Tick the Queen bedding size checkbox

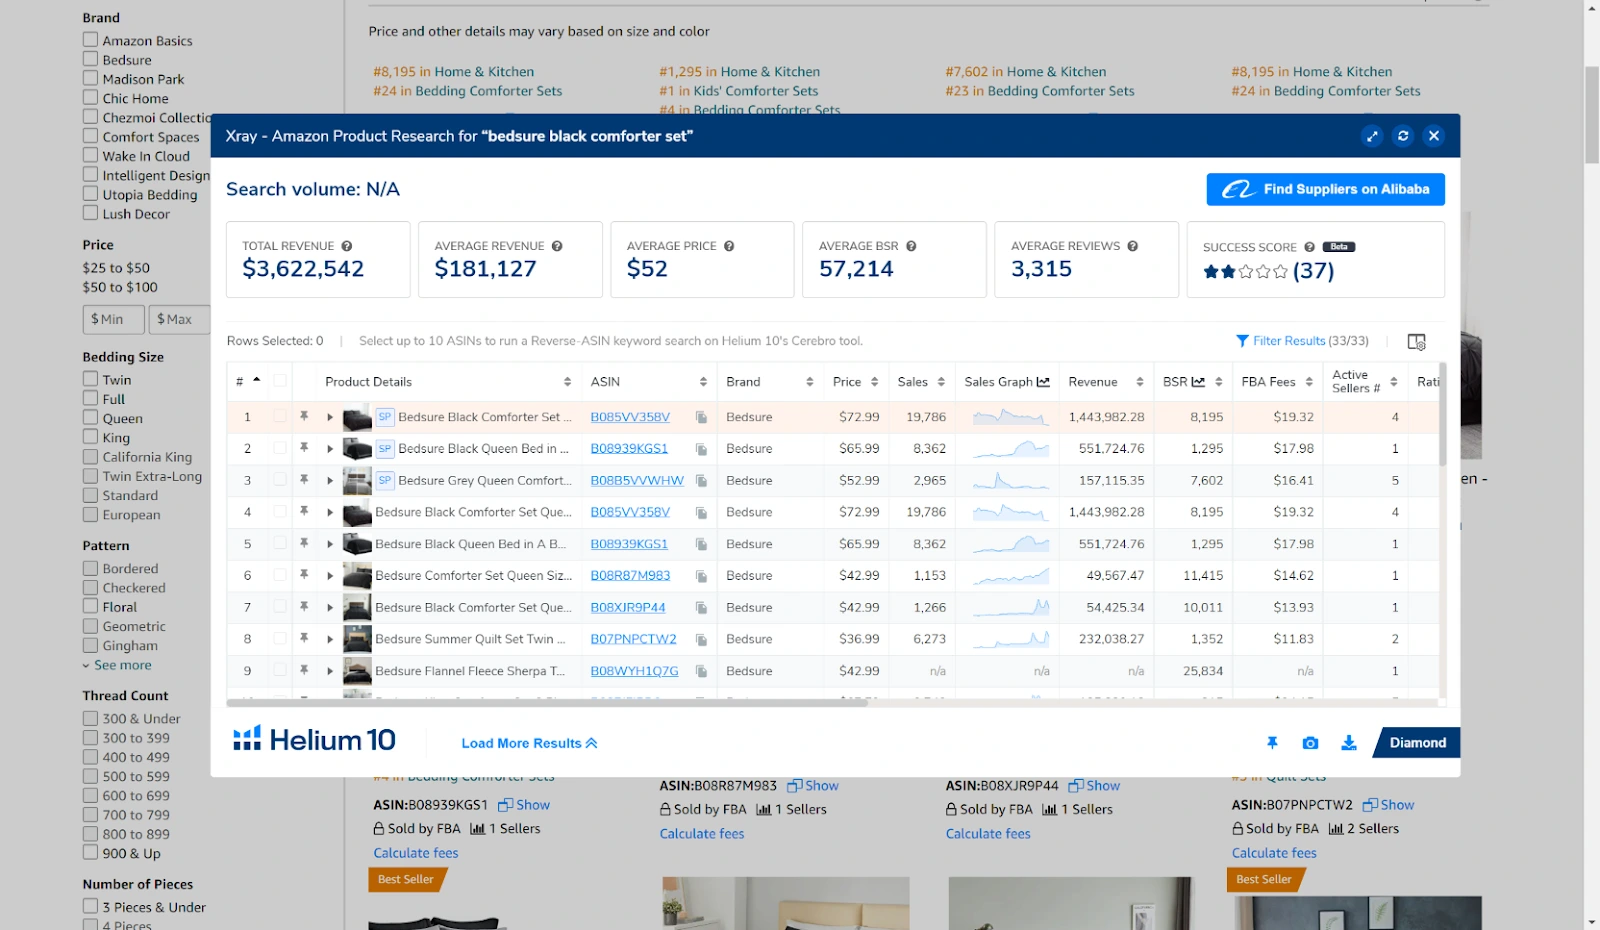[x=91, y=418]
